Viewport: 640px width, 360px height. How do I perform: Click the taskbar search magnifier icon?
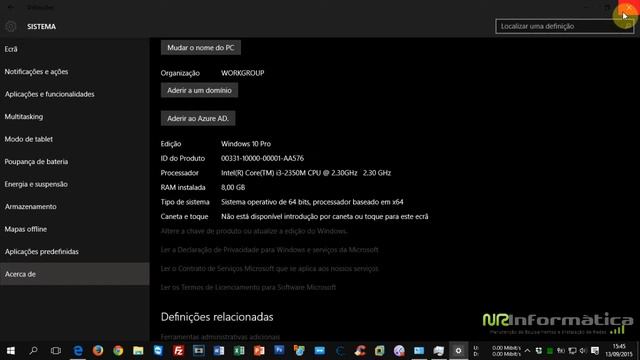[x=33, y=351]
